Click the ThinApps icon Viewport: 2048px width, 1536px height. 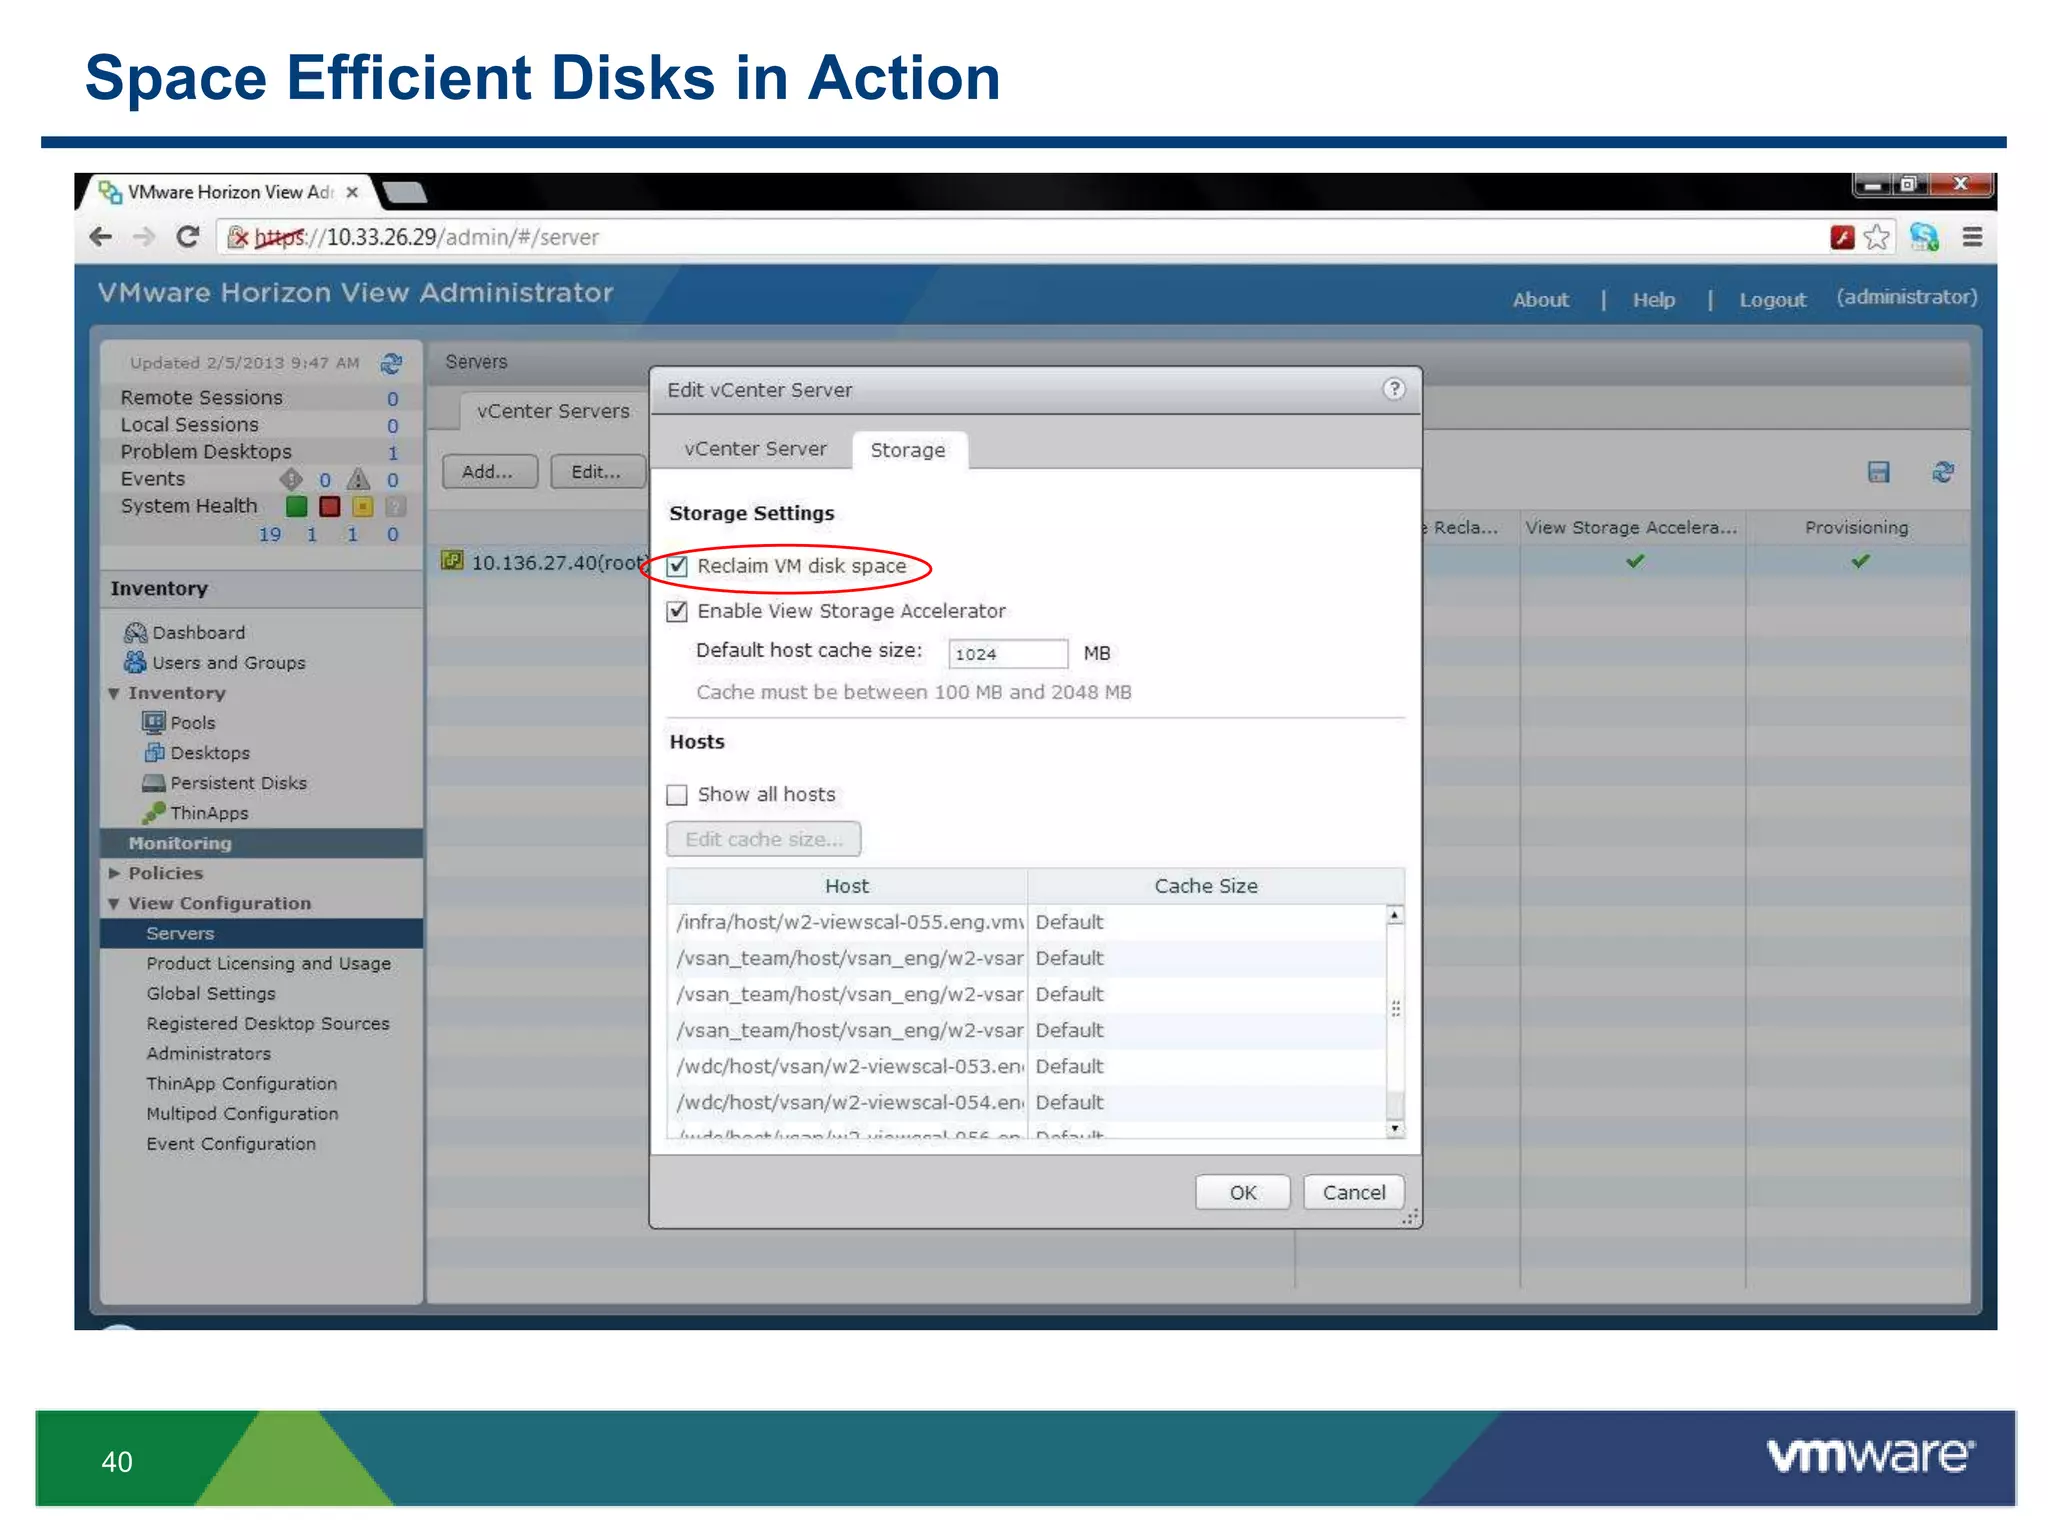click(153, 812)
